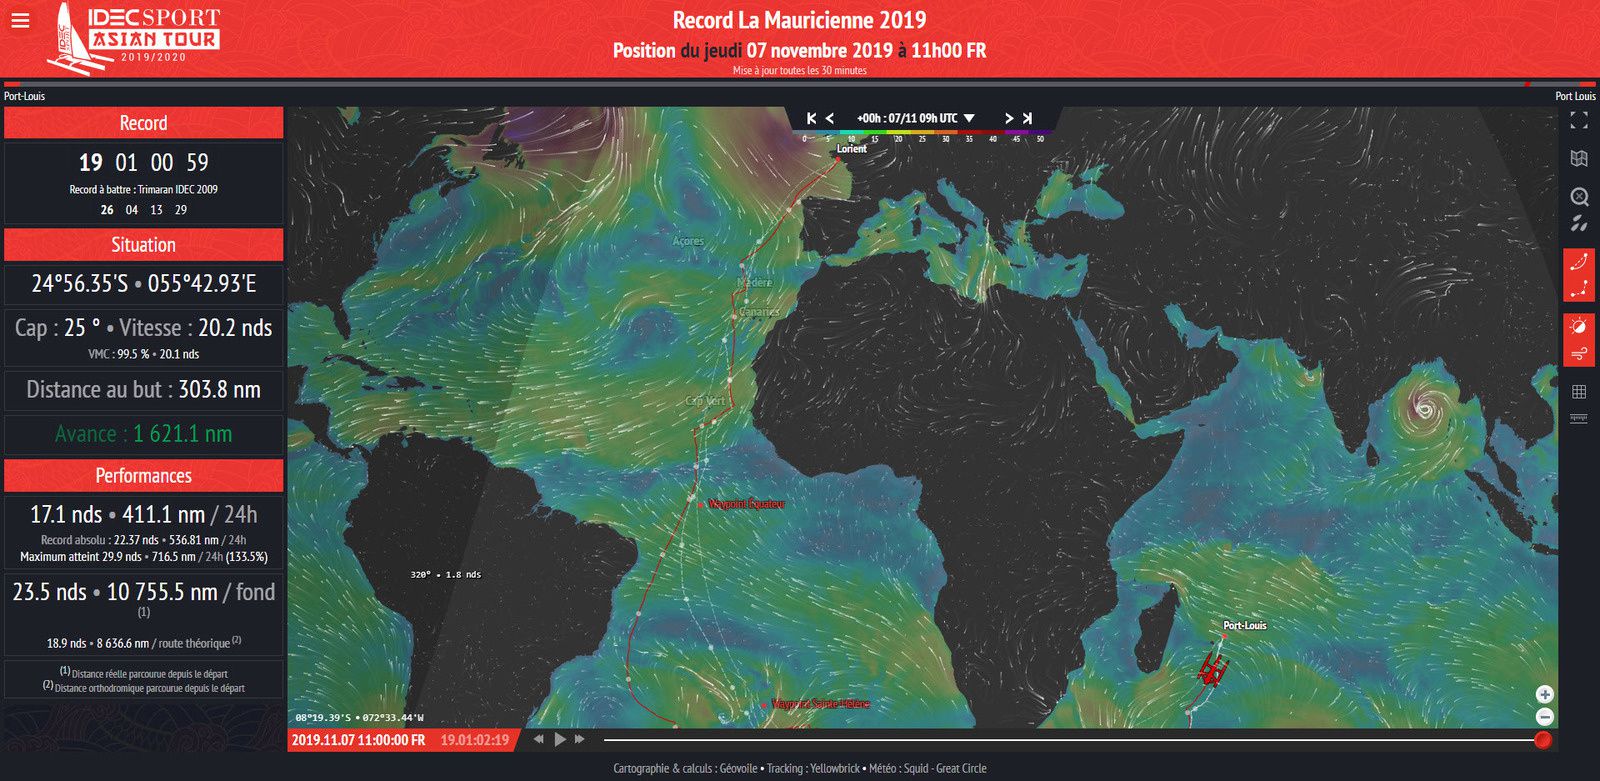
Task: Go to next weather forecast step
Action: coord(1008,118)
